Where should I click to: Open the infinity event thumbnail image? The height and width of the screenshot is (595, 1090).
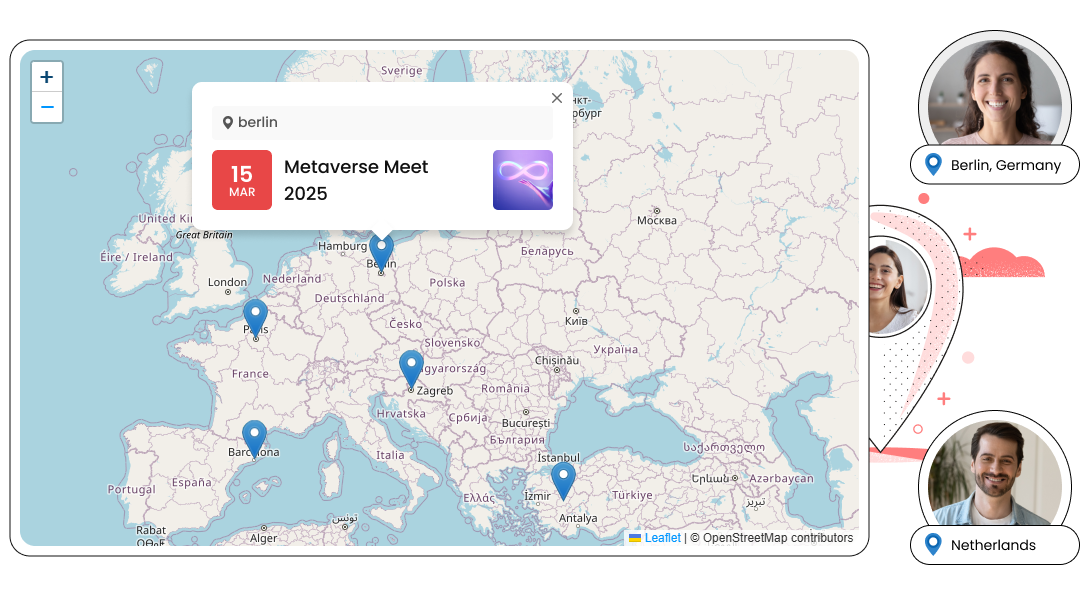522,180
